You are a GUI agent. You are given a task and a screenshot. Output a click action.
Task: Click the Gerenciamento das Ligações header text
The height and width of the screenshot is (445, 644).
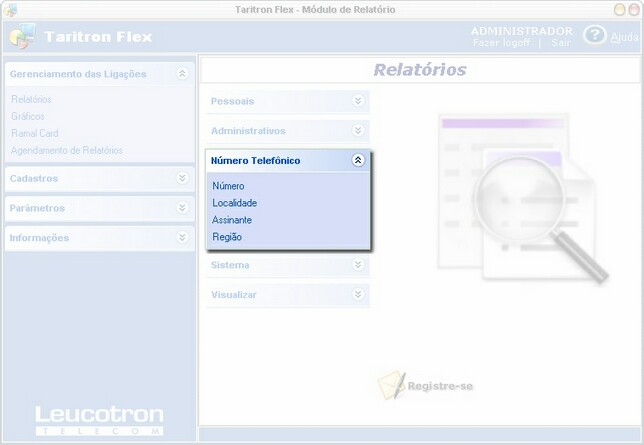(x=78, y=74)
